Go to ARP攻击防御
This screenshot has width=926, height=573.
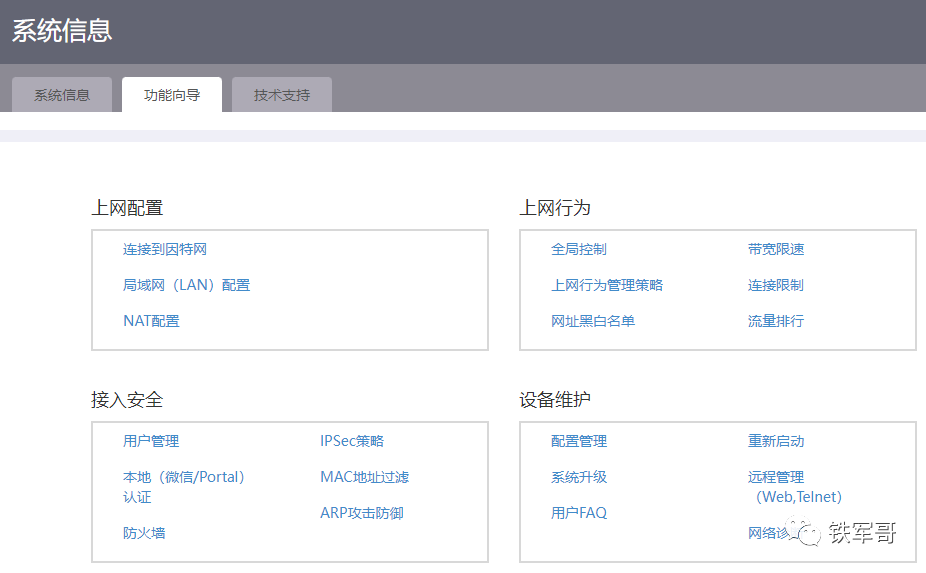coord(362,513)
